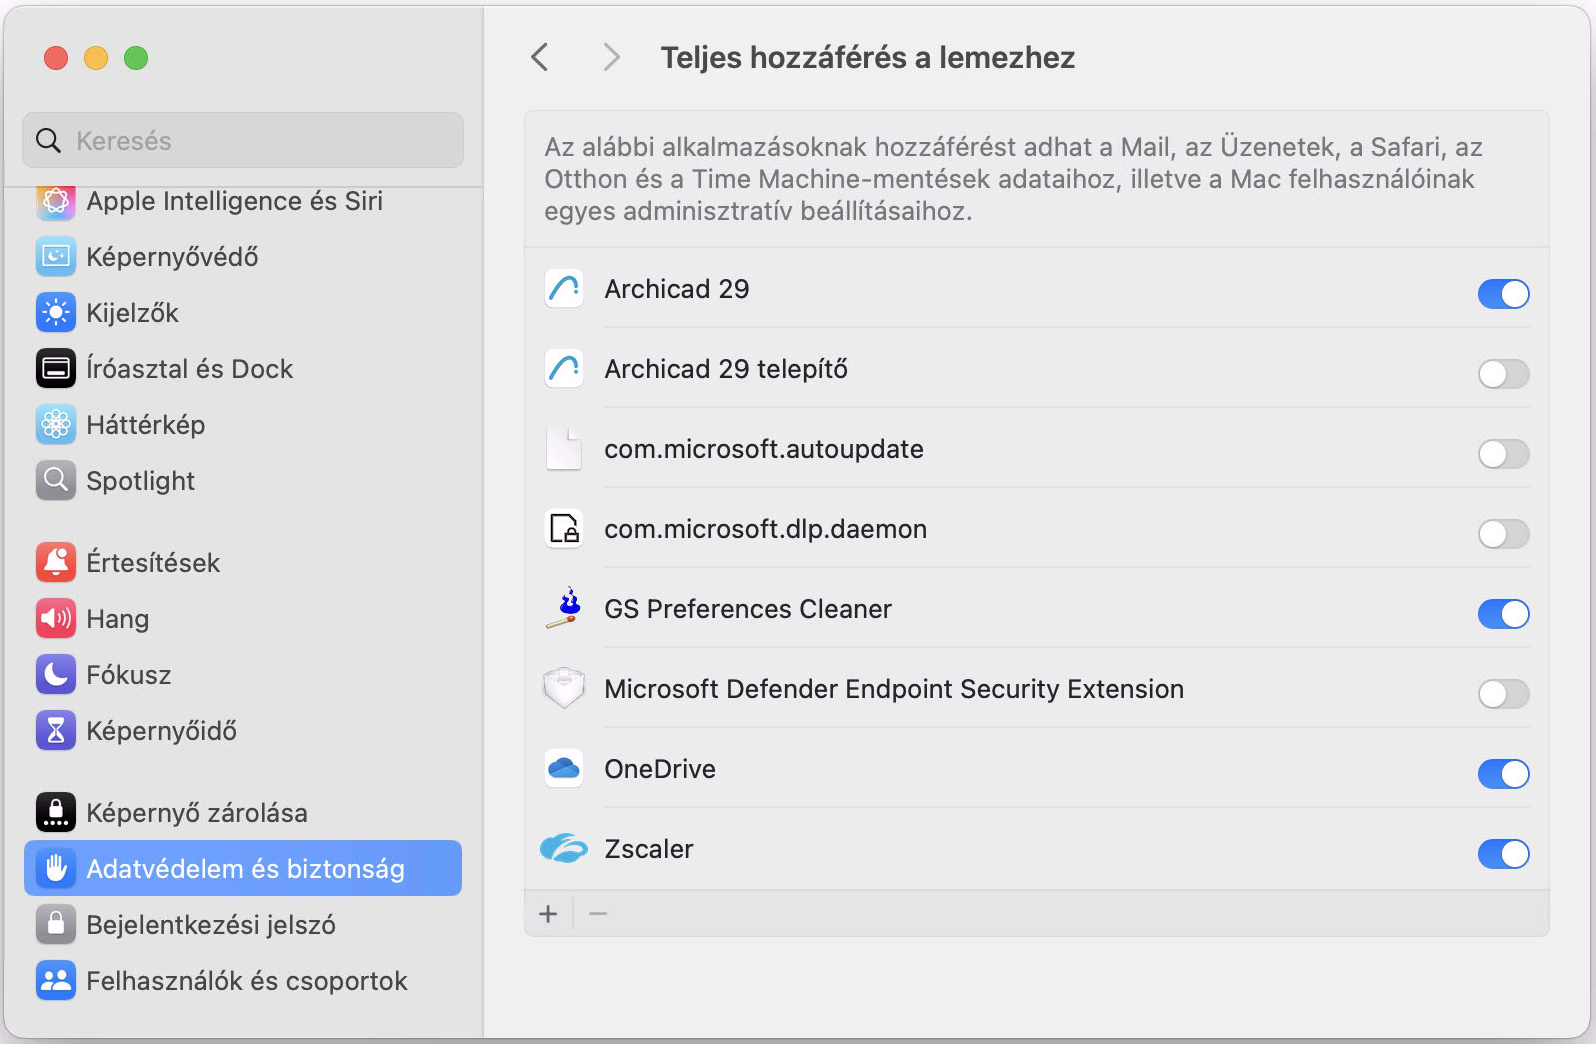Viewport: 1596px width, 1044px height.
Task: Minimize window with the yellow button
Action: 96,58
